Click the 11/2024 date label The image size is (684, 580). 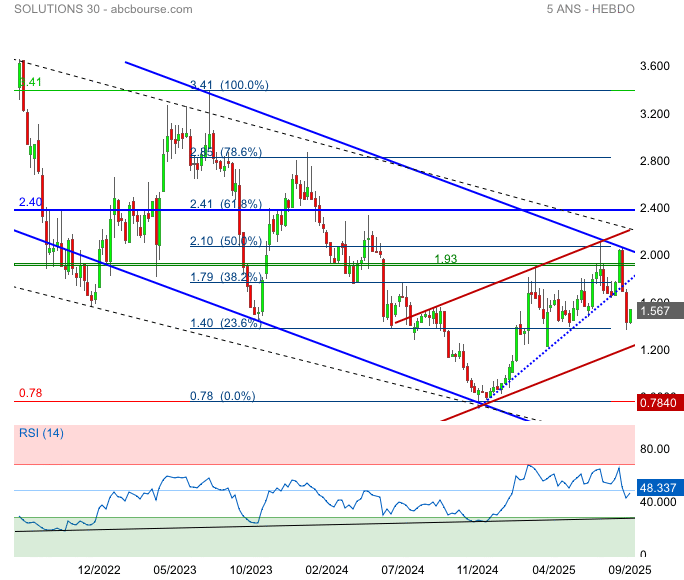(478, 570)
